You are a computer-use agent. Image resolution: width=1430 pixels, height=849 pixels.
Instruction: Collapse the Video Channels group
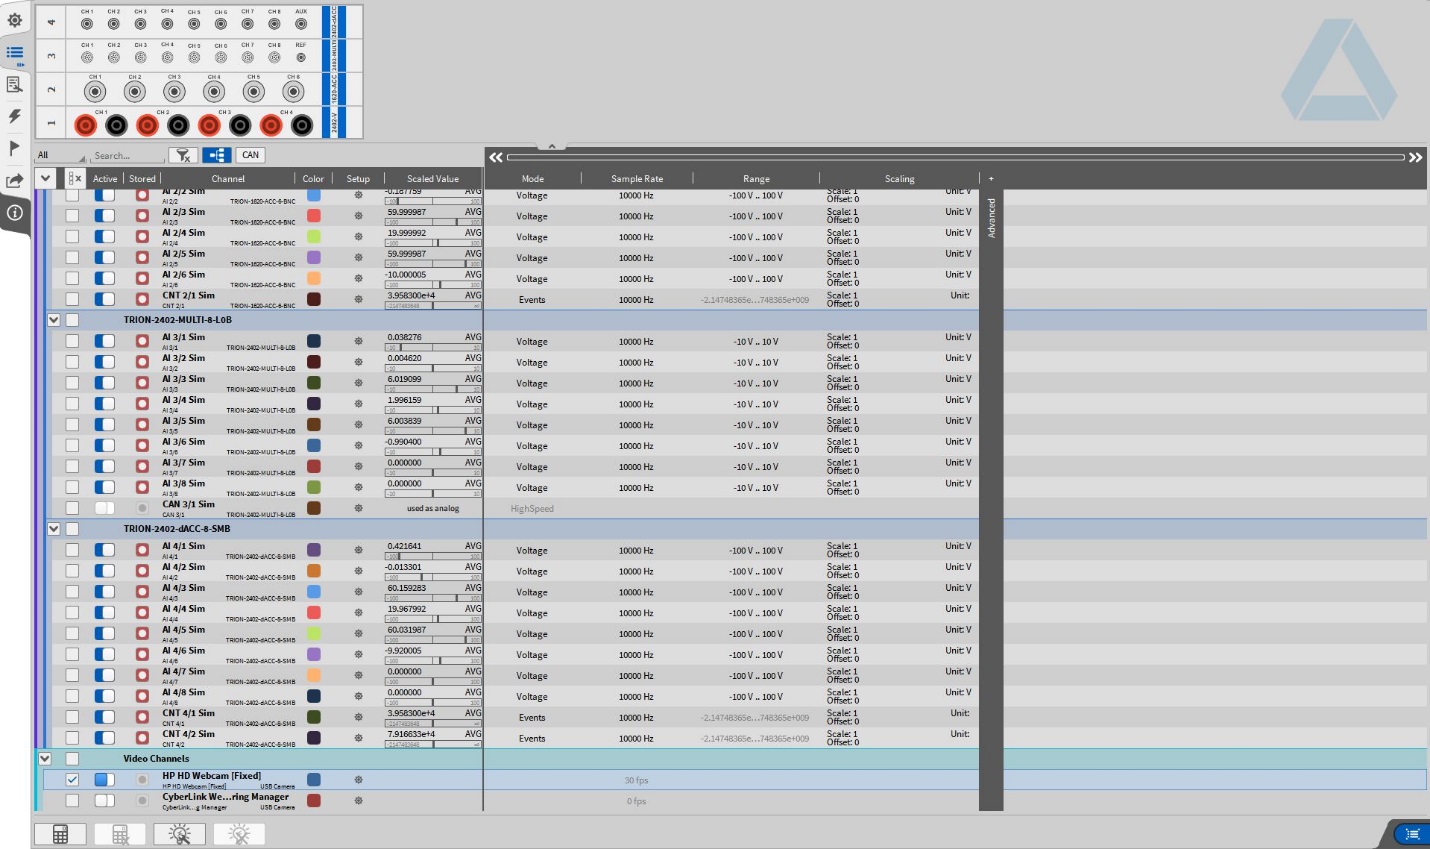click(x=45, y=759)
